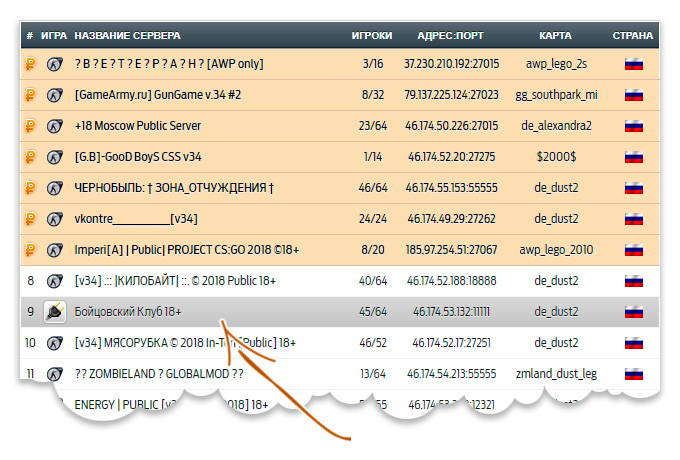Screen dimensions: 680x460
Task: Open the Бойцовский Клуб 18+ server link
Action: point(128,312)
